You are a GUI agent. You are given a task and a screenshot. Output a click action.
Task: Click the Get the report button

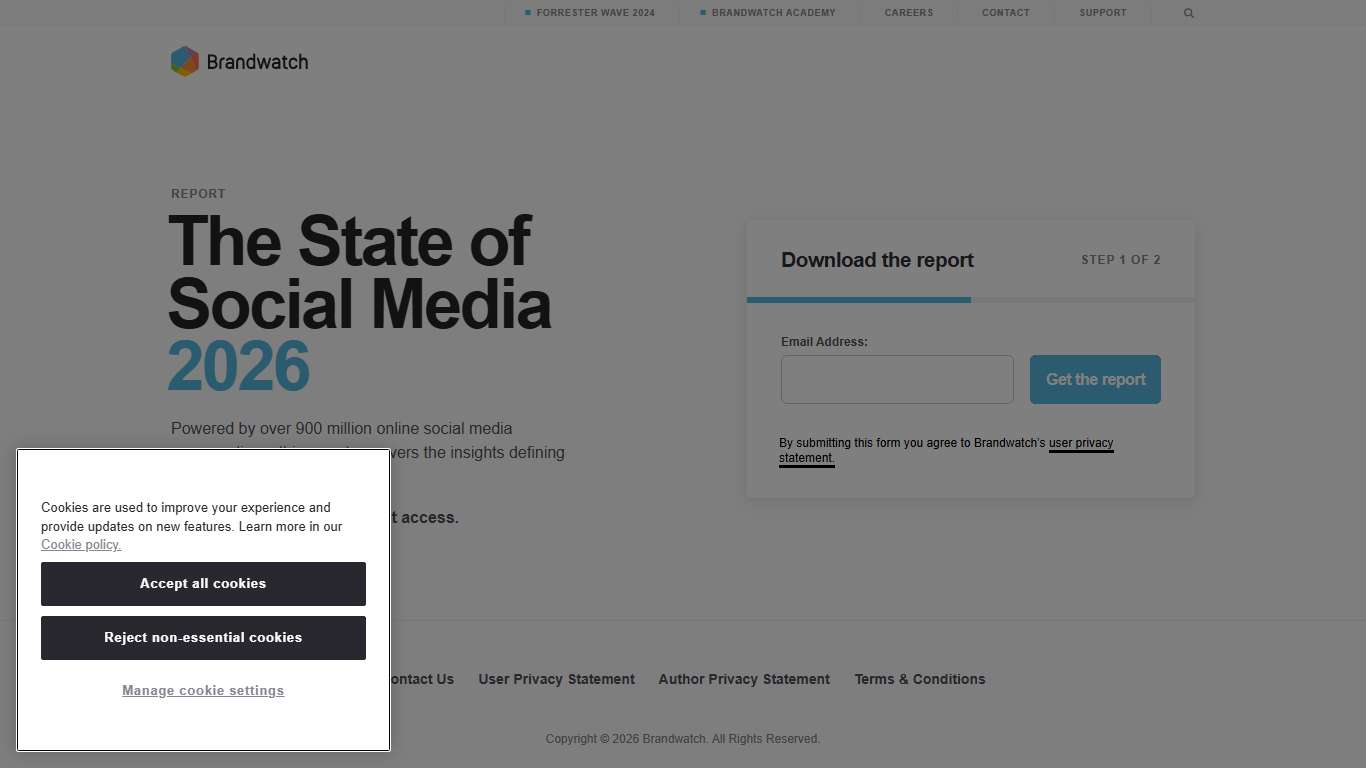click(x=1095, y=379)
